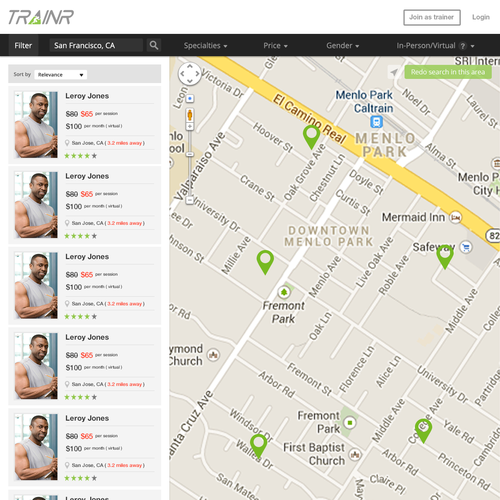
Task: Click the green pin on Oak Grove Ave
Action: point(311,136)
